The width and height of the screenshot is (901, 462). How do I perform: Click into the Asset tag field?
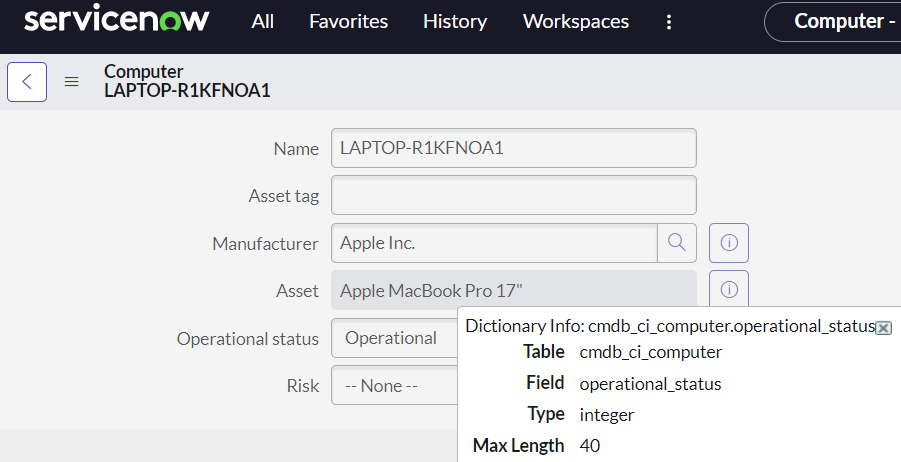tap(514, 195)
